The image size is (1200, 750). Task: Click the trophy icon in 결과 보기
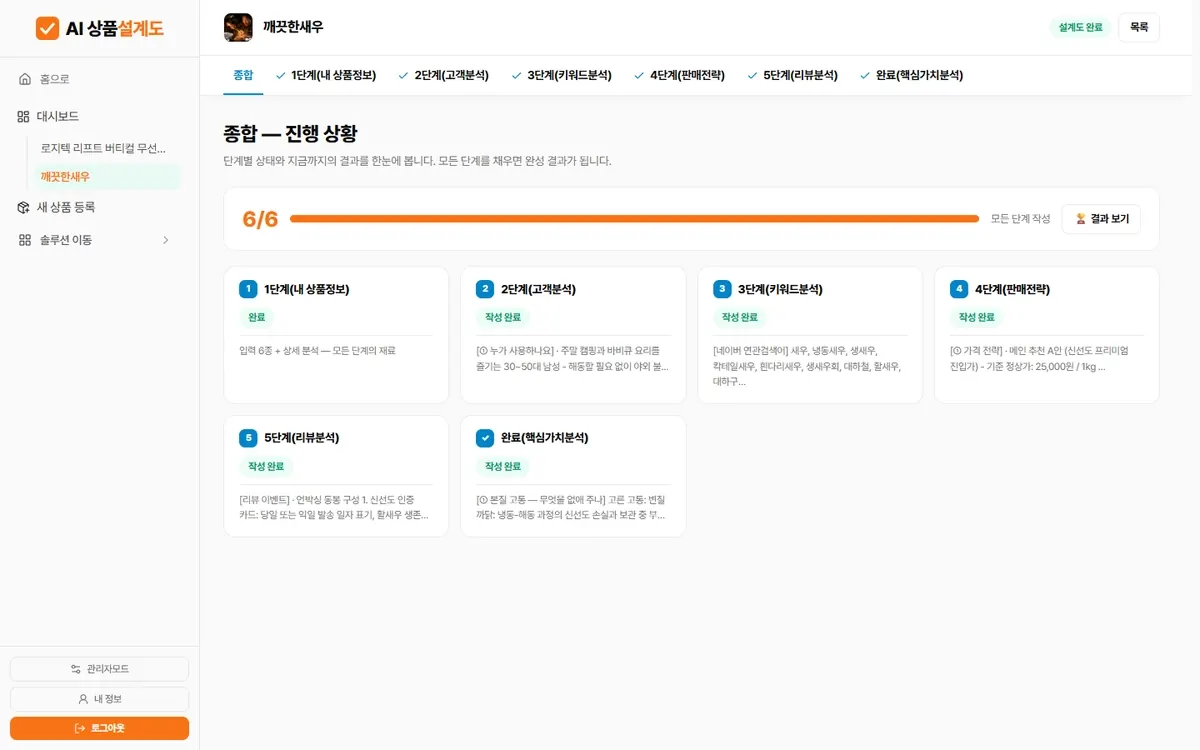(x=1080, y=218)
